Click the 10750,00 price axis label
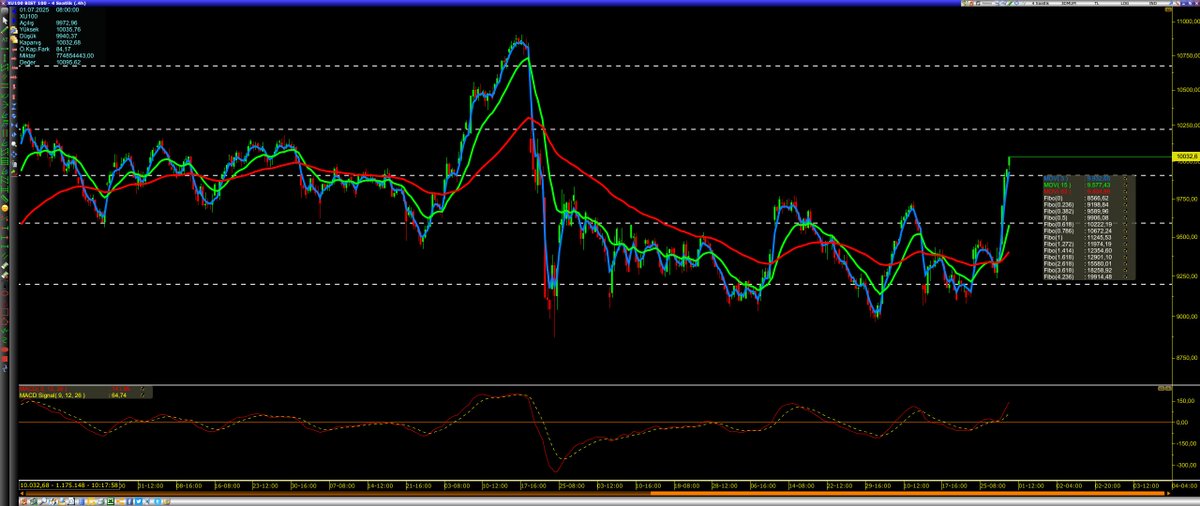 1188,54
